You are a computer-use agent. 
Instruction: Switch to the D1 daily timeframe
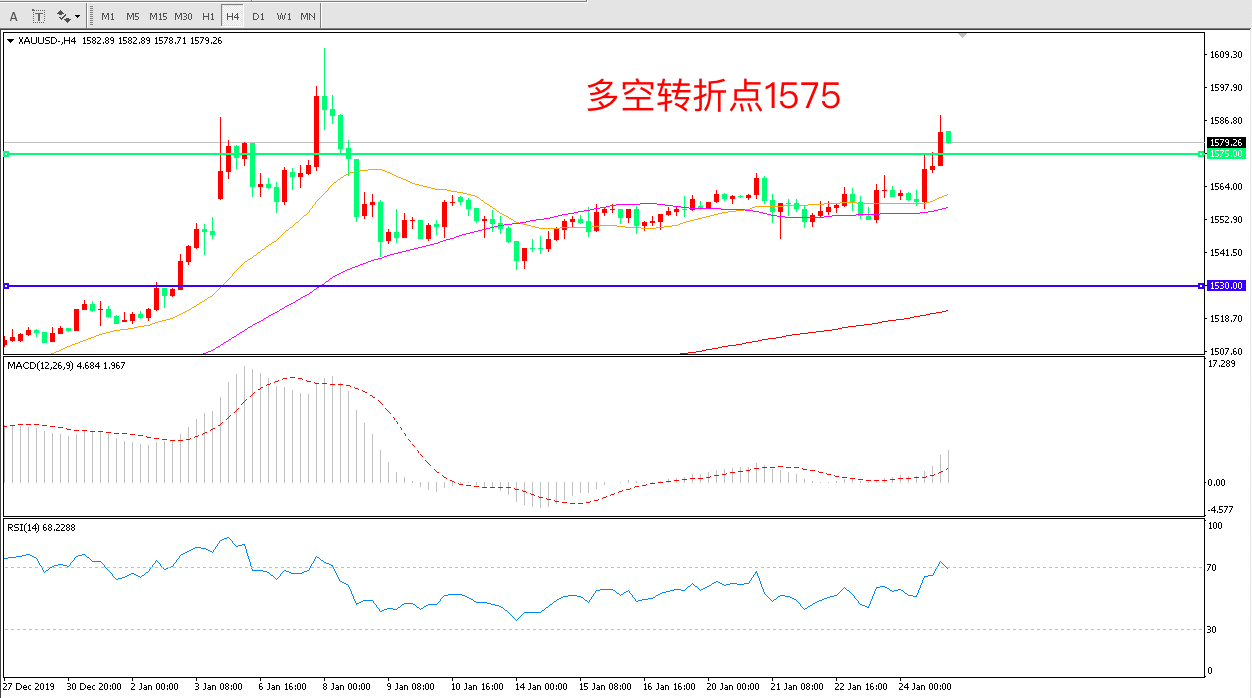[x=258, y=16]
